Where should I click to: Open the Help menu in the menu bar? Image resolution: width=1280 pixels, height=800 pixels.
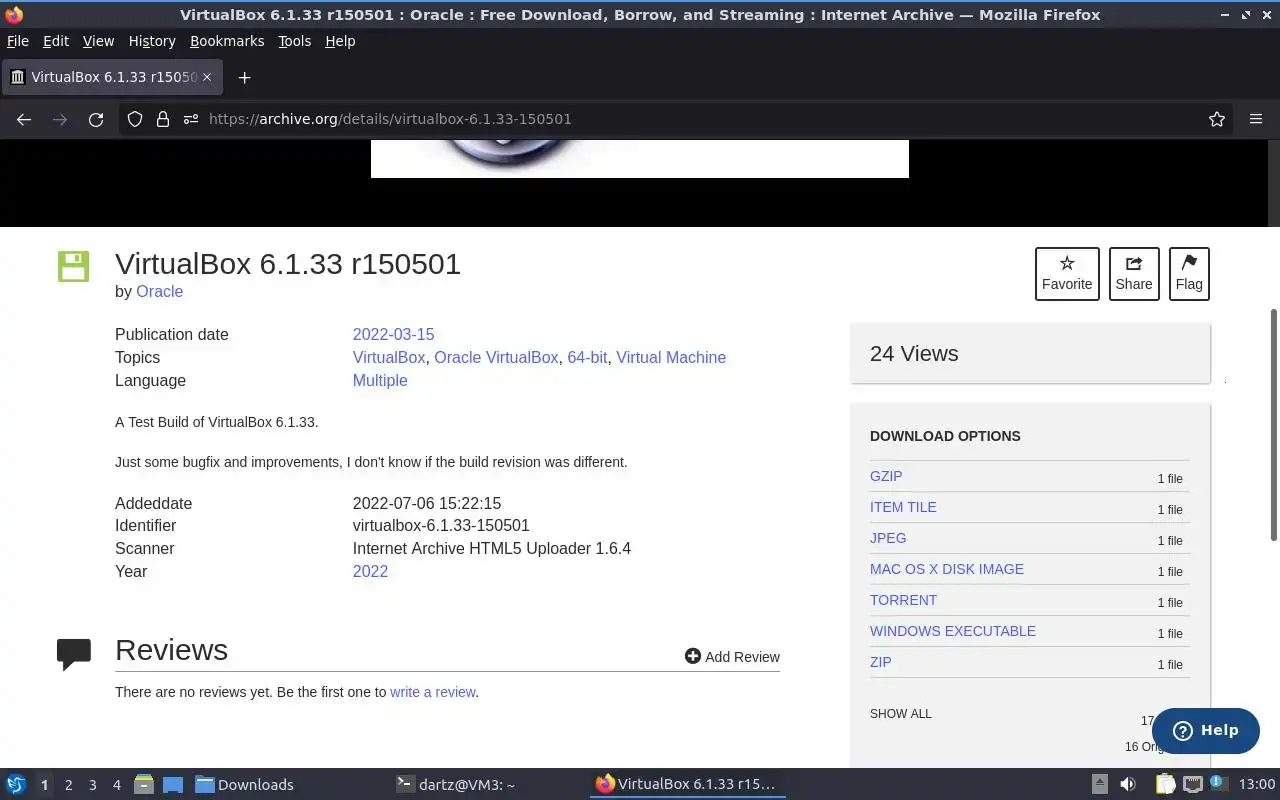click(x=340, y=41)
